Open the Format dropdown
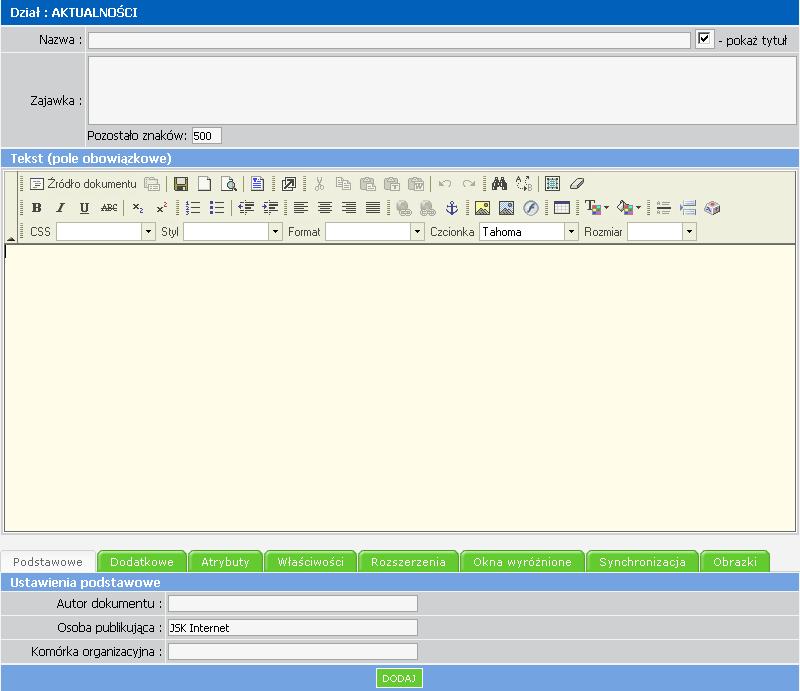 coord(417,232)
